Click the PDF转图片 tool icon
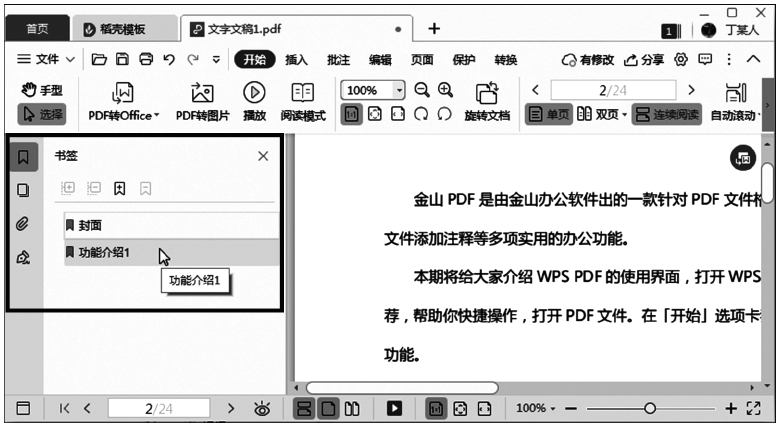The width and height of the screenshot is (781, 428). point(202,94)
